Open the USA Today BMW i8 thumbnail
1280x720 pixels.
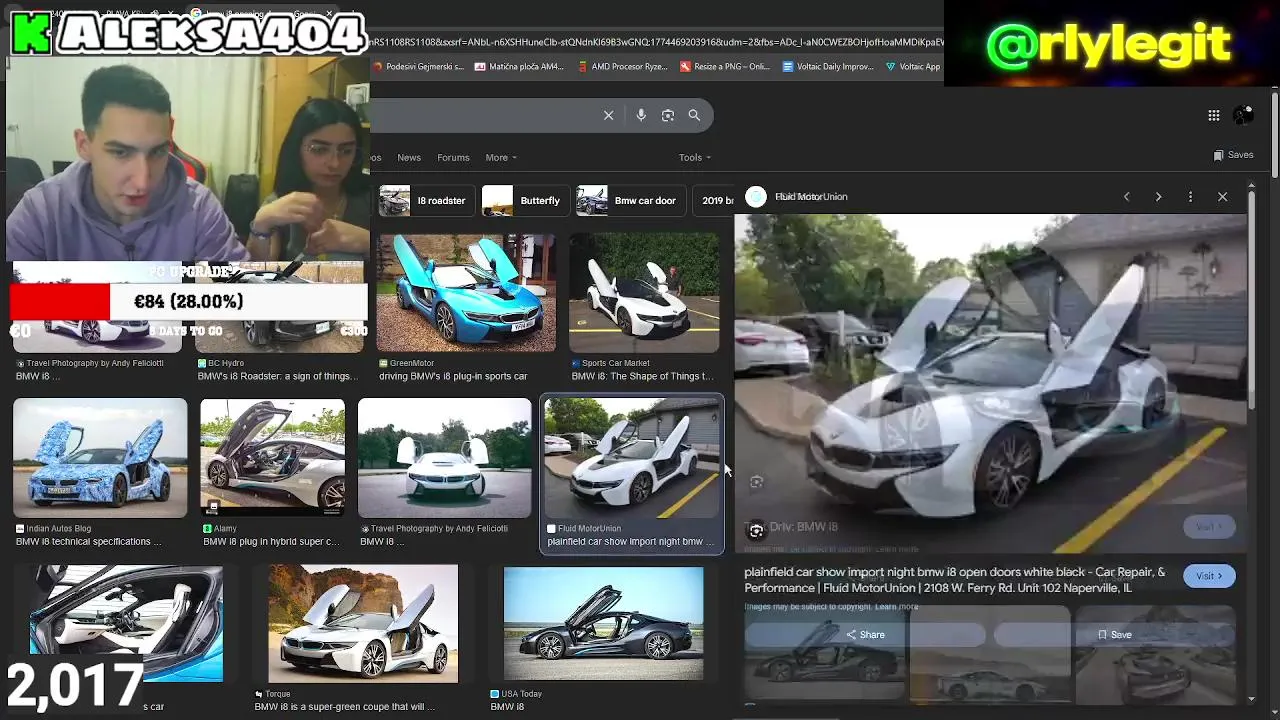point(603,624)
